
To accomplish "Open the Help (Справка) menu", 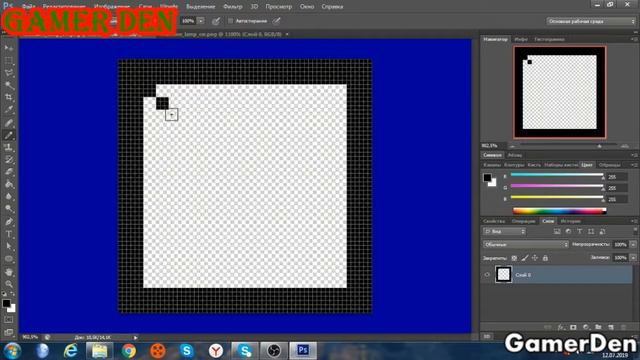I will (332, 7).
